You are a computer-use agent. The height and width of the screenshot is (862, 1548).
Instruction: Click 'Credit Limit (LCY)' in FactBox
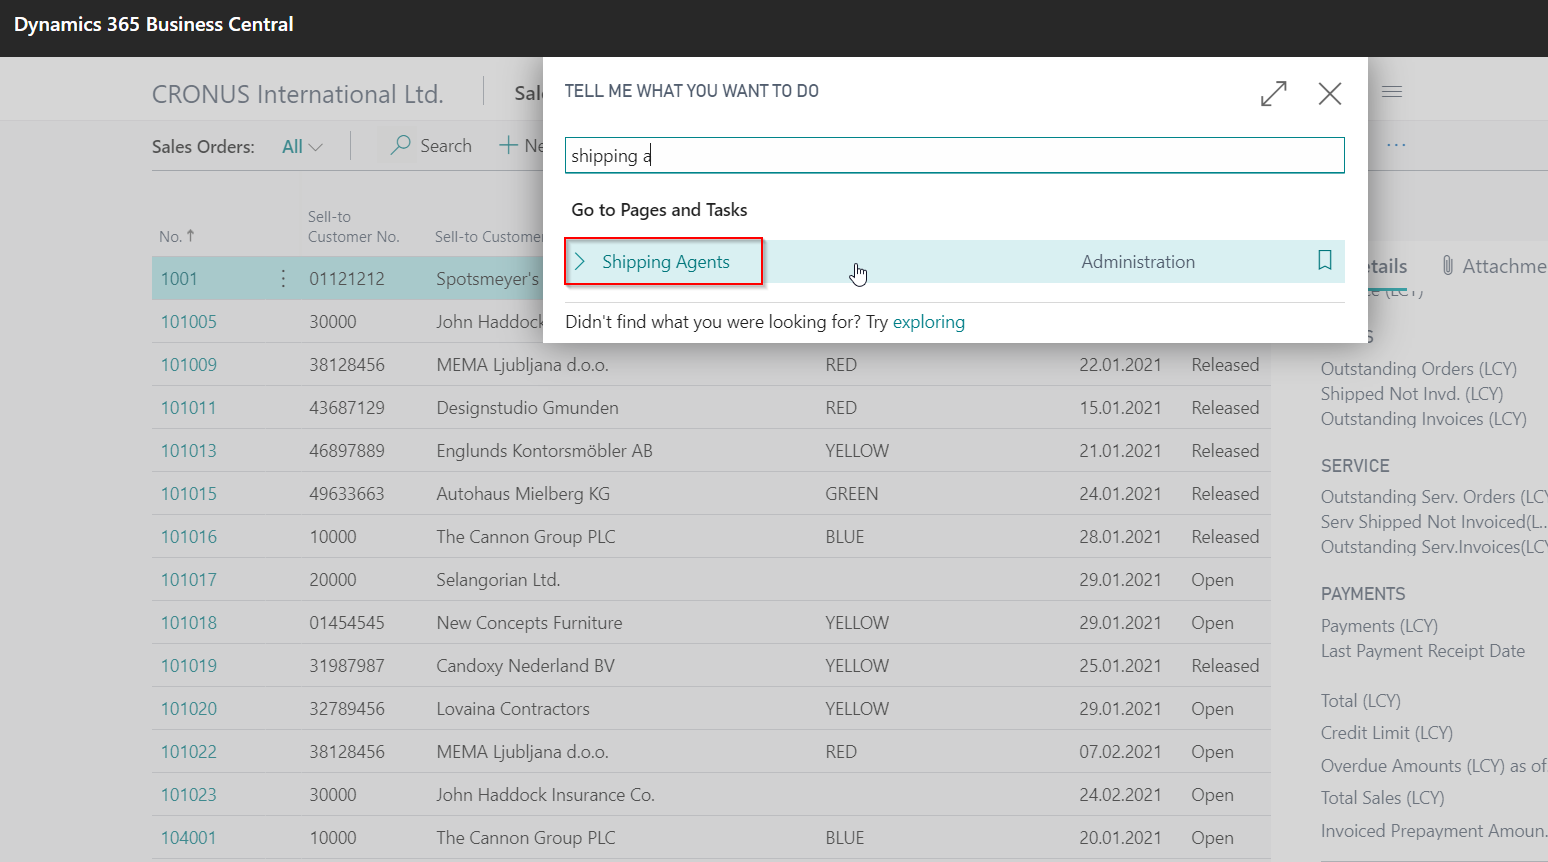[1387, 733]
